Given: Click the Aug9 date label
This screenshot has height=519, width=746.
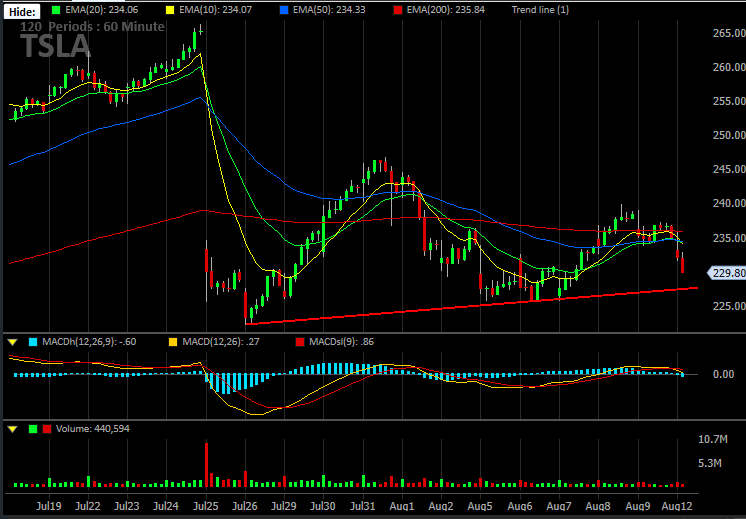Looking at the screenshot, I should [x=638, y=506].
